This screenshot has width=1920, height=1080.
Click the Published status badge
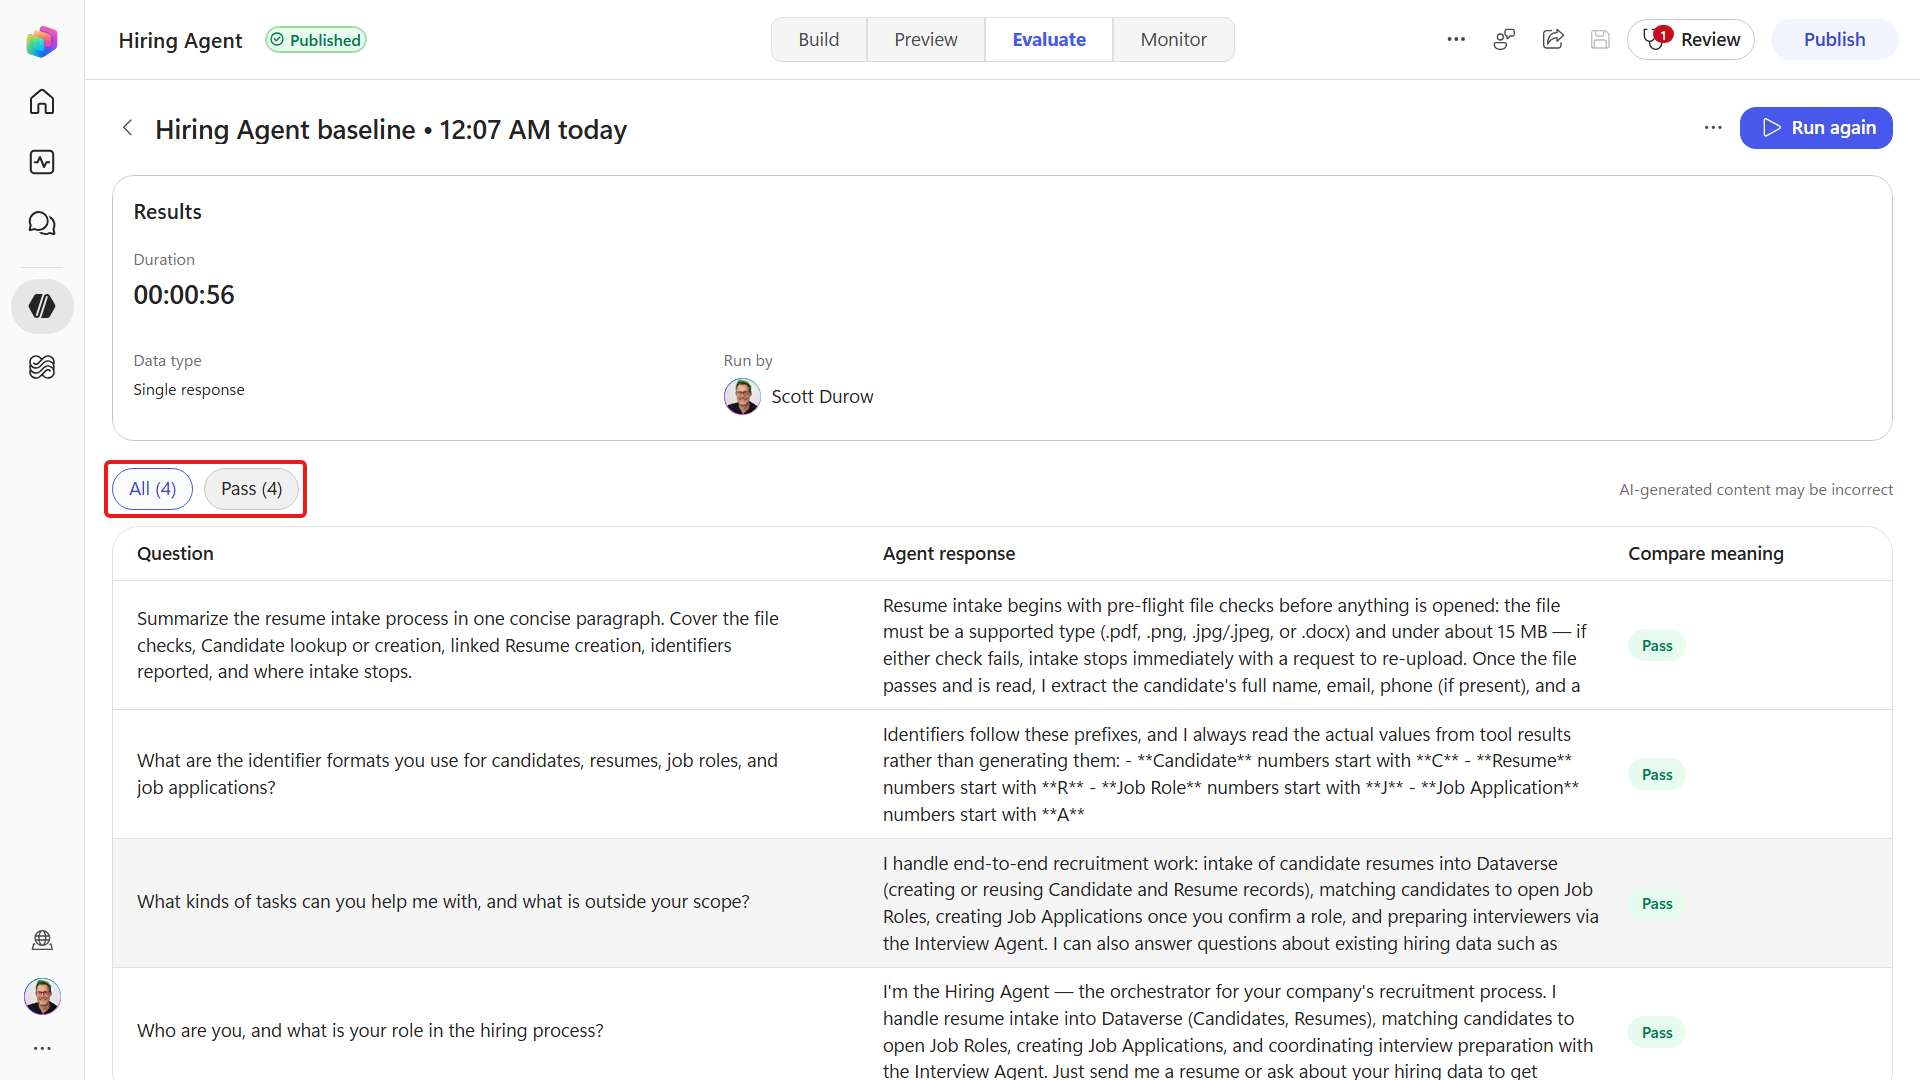[x=316, y=40]
